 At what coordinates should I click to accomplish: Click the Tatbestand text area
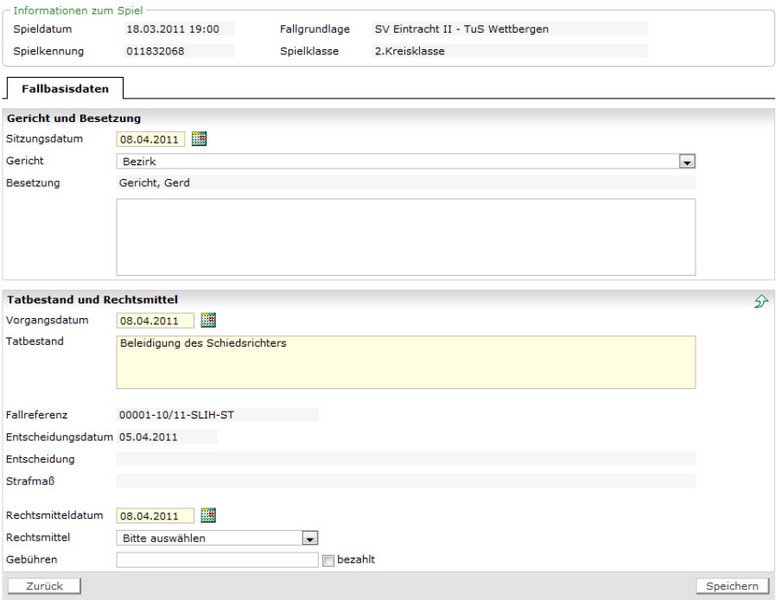pyautogui.click(x=405, y=362)
